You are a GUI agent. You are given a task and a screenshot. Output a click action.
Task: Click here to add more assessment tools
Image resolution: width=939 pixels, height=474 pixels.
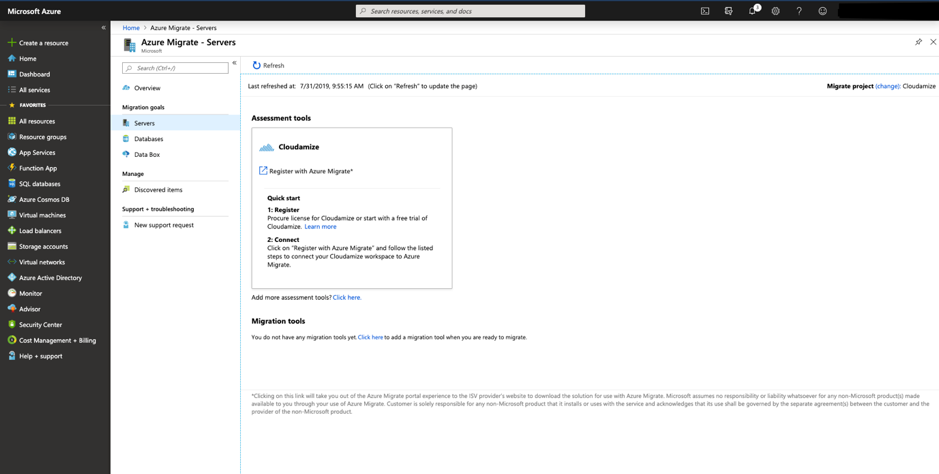347,297
